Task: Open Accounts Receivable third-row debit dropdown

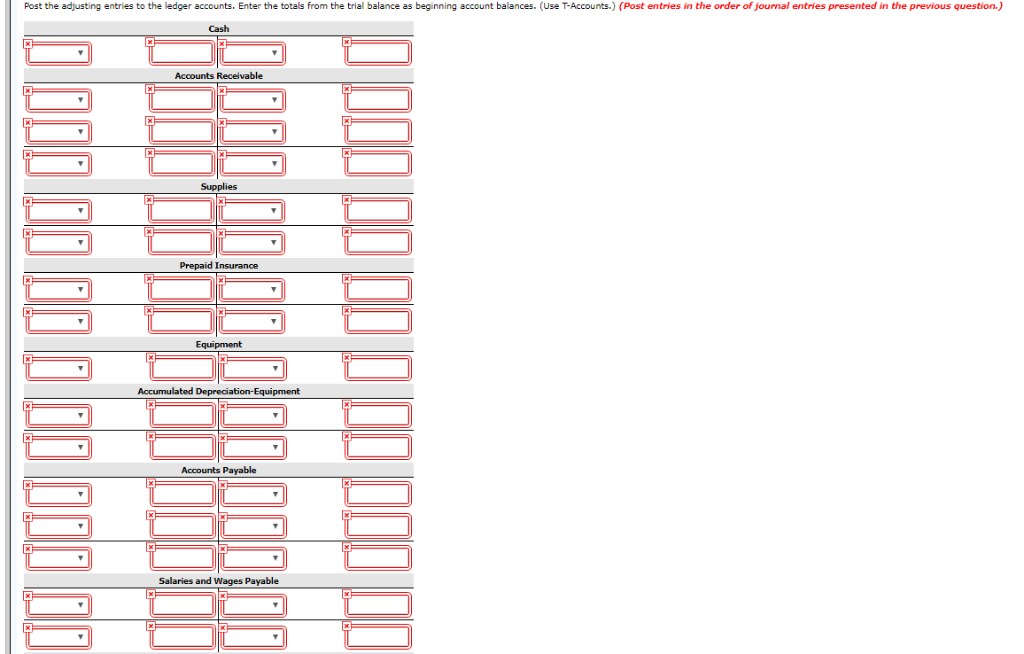Action: 59,163
